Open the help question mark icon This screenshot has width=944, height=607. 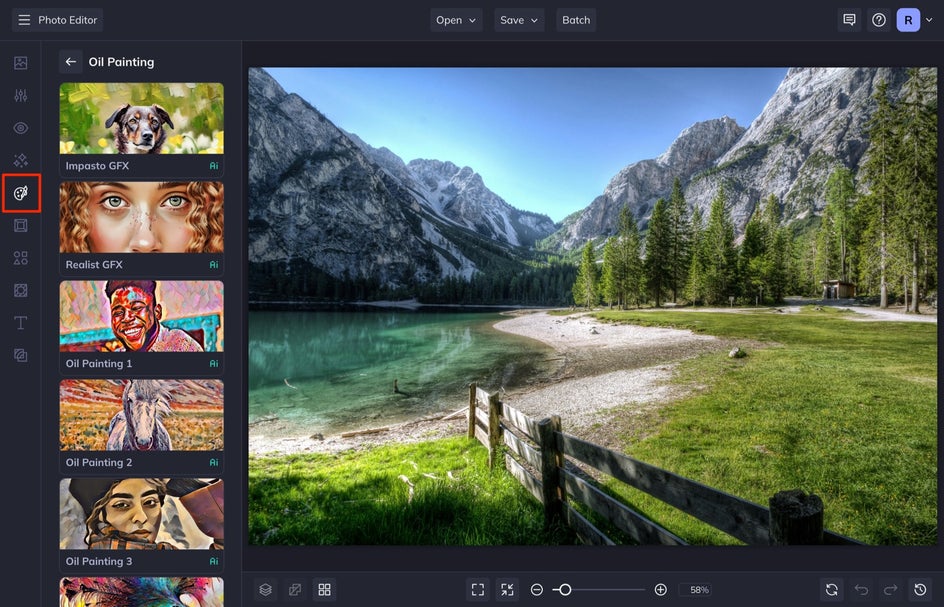(x=879, y=20)
